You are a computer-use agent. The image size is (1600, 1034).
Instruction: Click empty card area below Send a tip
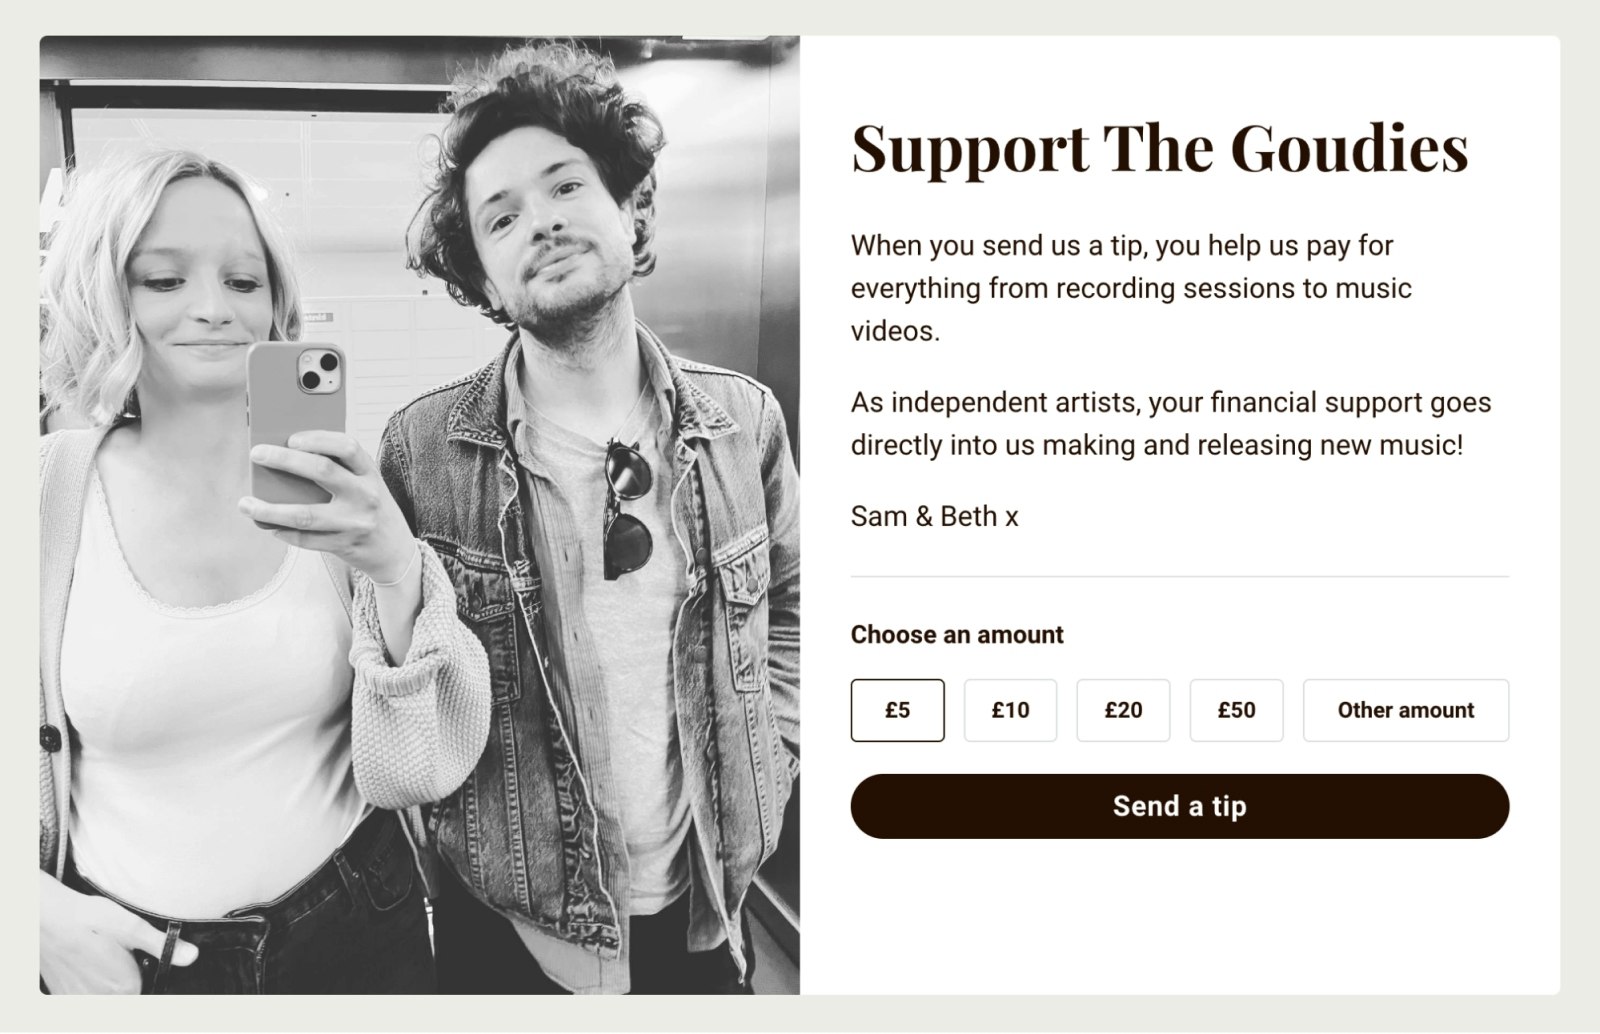pyautogui.click(x=1179, y=920)
